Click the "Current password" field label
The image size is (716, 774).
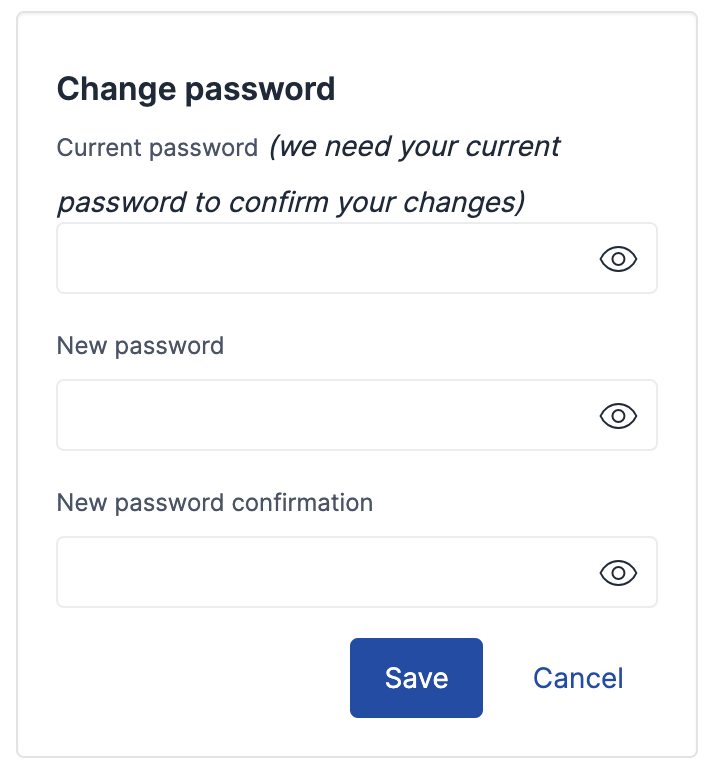157,149
